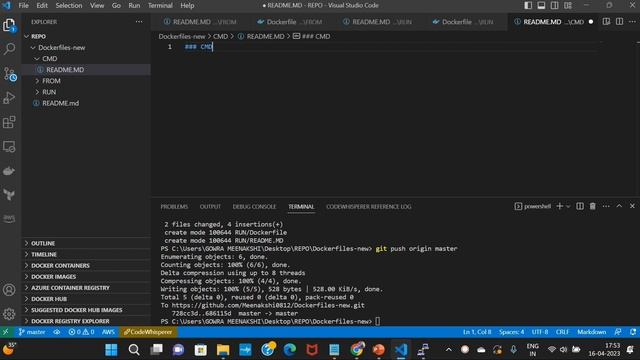The width and height of the screenshot is (640, 360).
Task: Open the Manage gear icon
Action: coord(9,314)
